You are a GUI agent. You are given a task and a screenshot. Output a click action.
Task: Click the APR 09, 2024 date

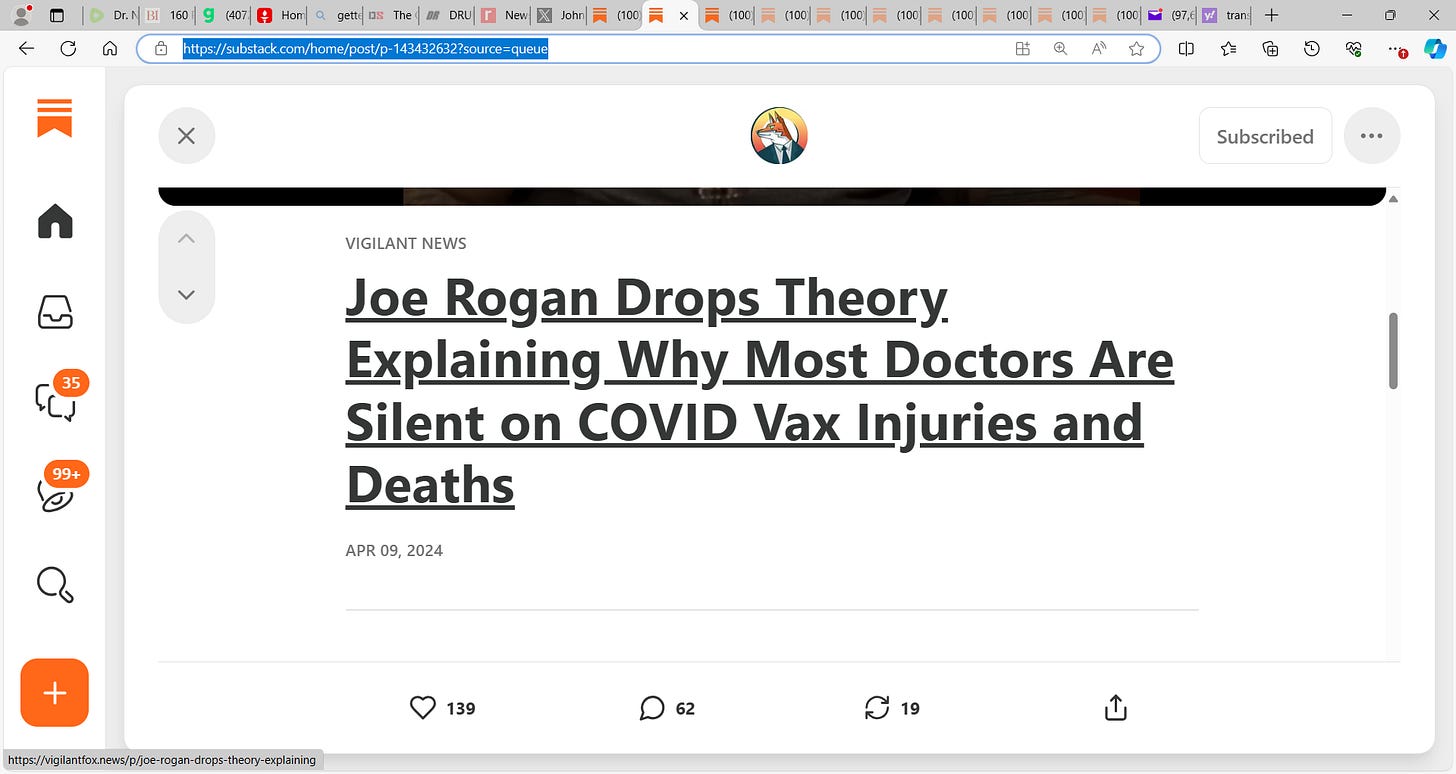(394, 550)
